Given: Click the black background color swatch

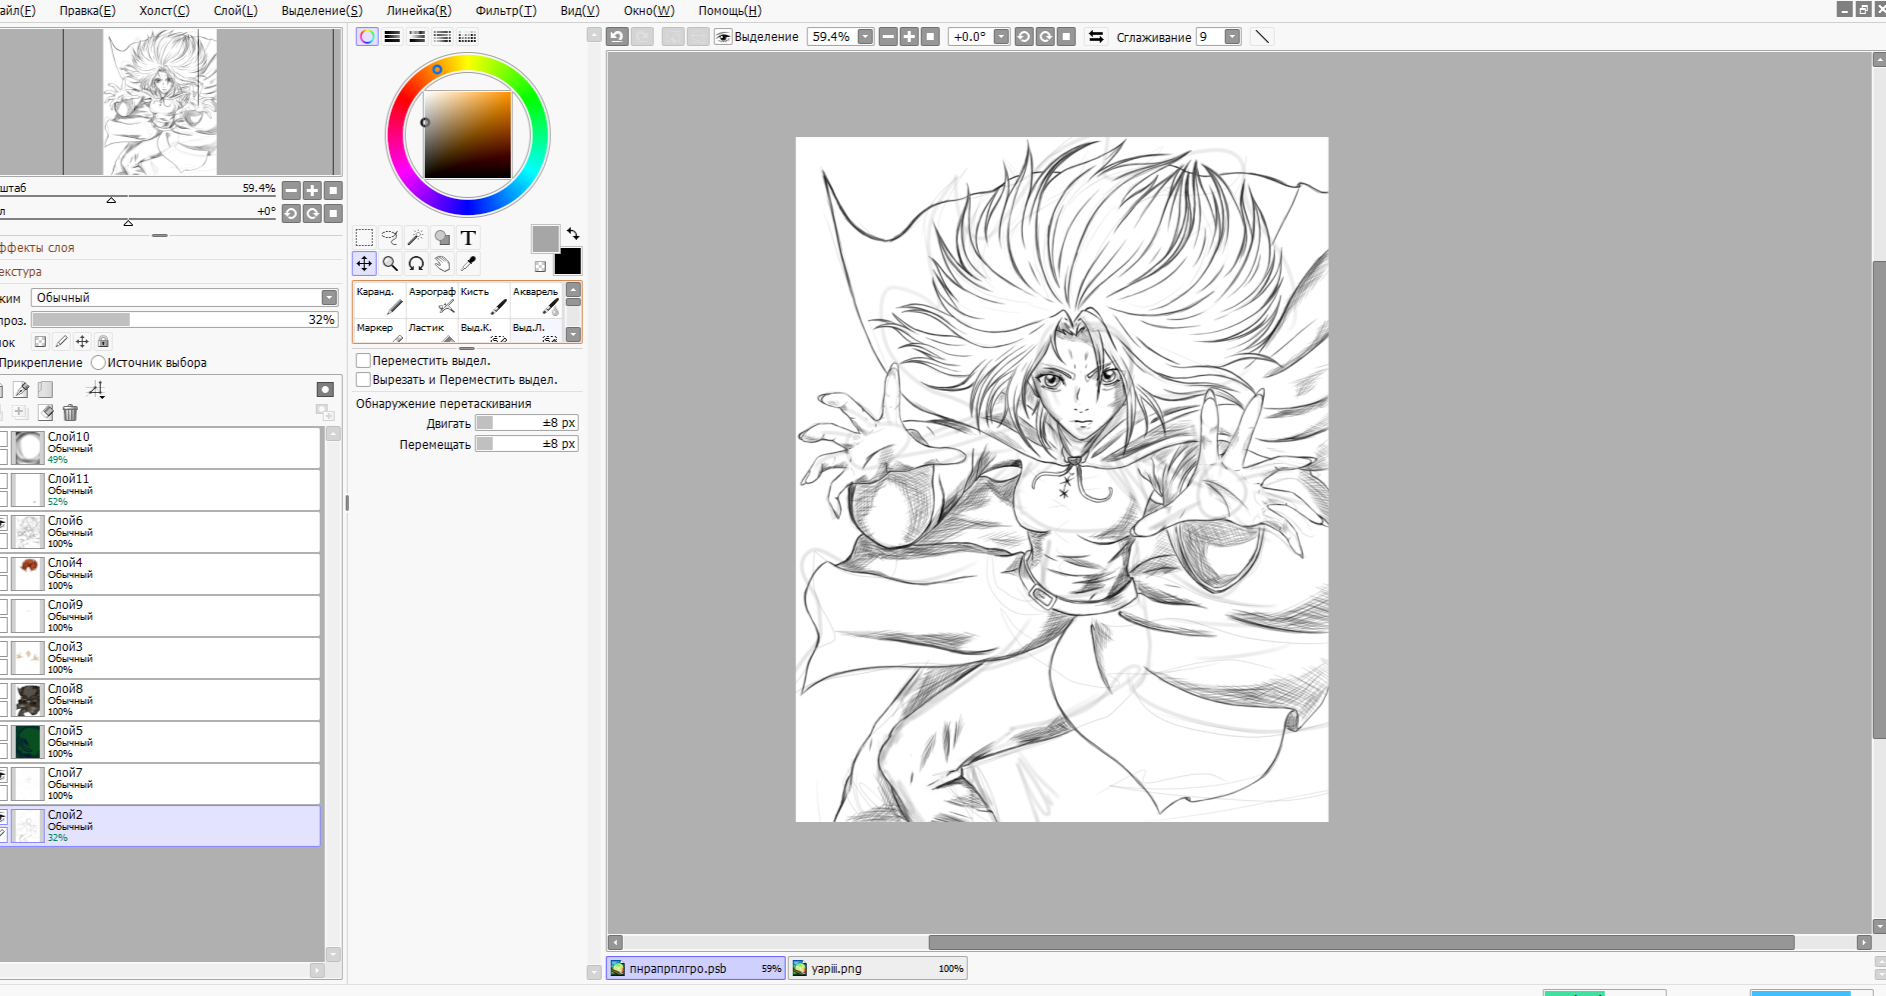Looking at the screenshot, I should tap(568, 262).
